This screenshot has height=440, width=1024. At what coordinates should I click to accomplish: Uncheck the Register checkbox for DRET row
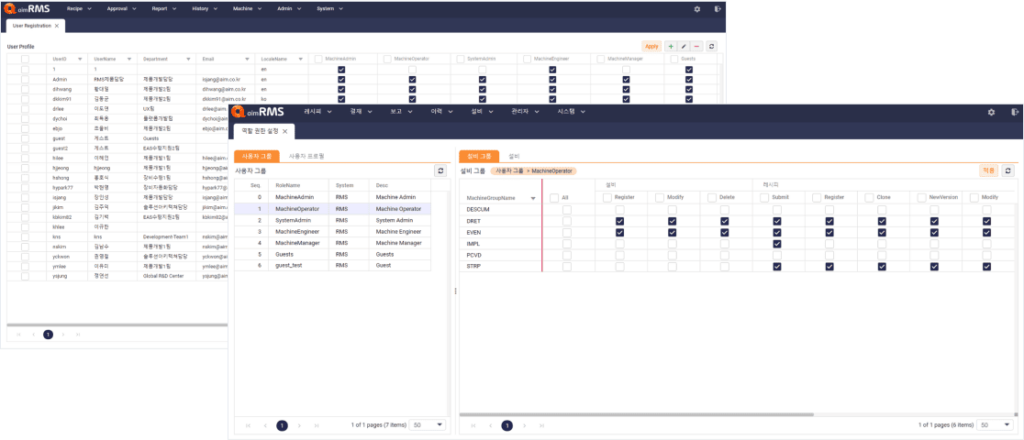pos(620,221)
